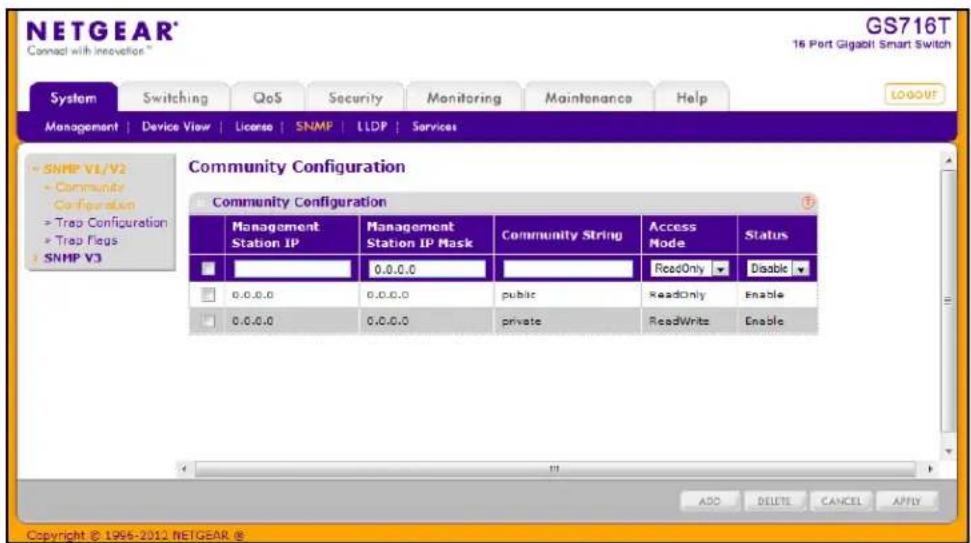971x543 pixels.
Task: Tick the checkbox in the new entry row
Action: pyautogui.click(x=208, y=269)
